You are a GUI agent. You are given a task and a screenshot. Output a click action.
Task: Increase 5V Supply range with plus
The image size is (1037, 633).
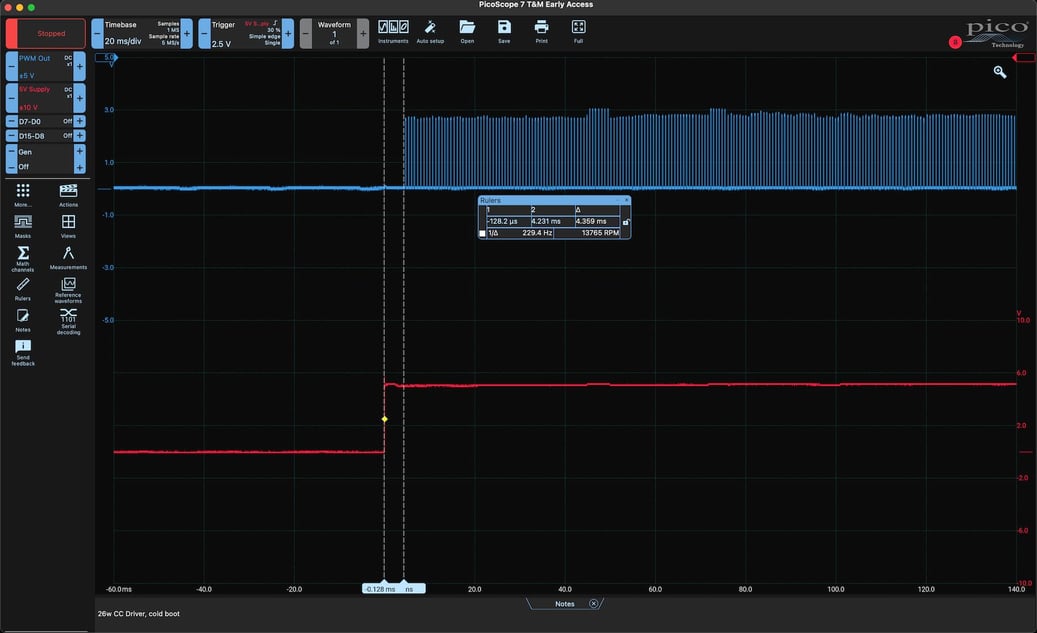click(79, 98)
